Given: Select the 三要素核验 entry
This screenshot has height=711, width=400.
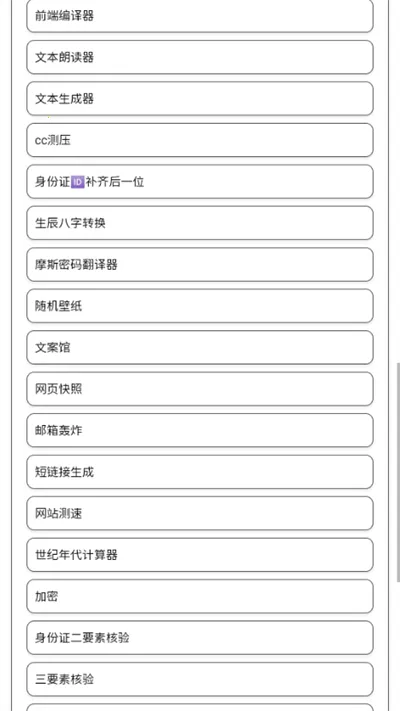Looking at the screenshot, I should point(200,679).
